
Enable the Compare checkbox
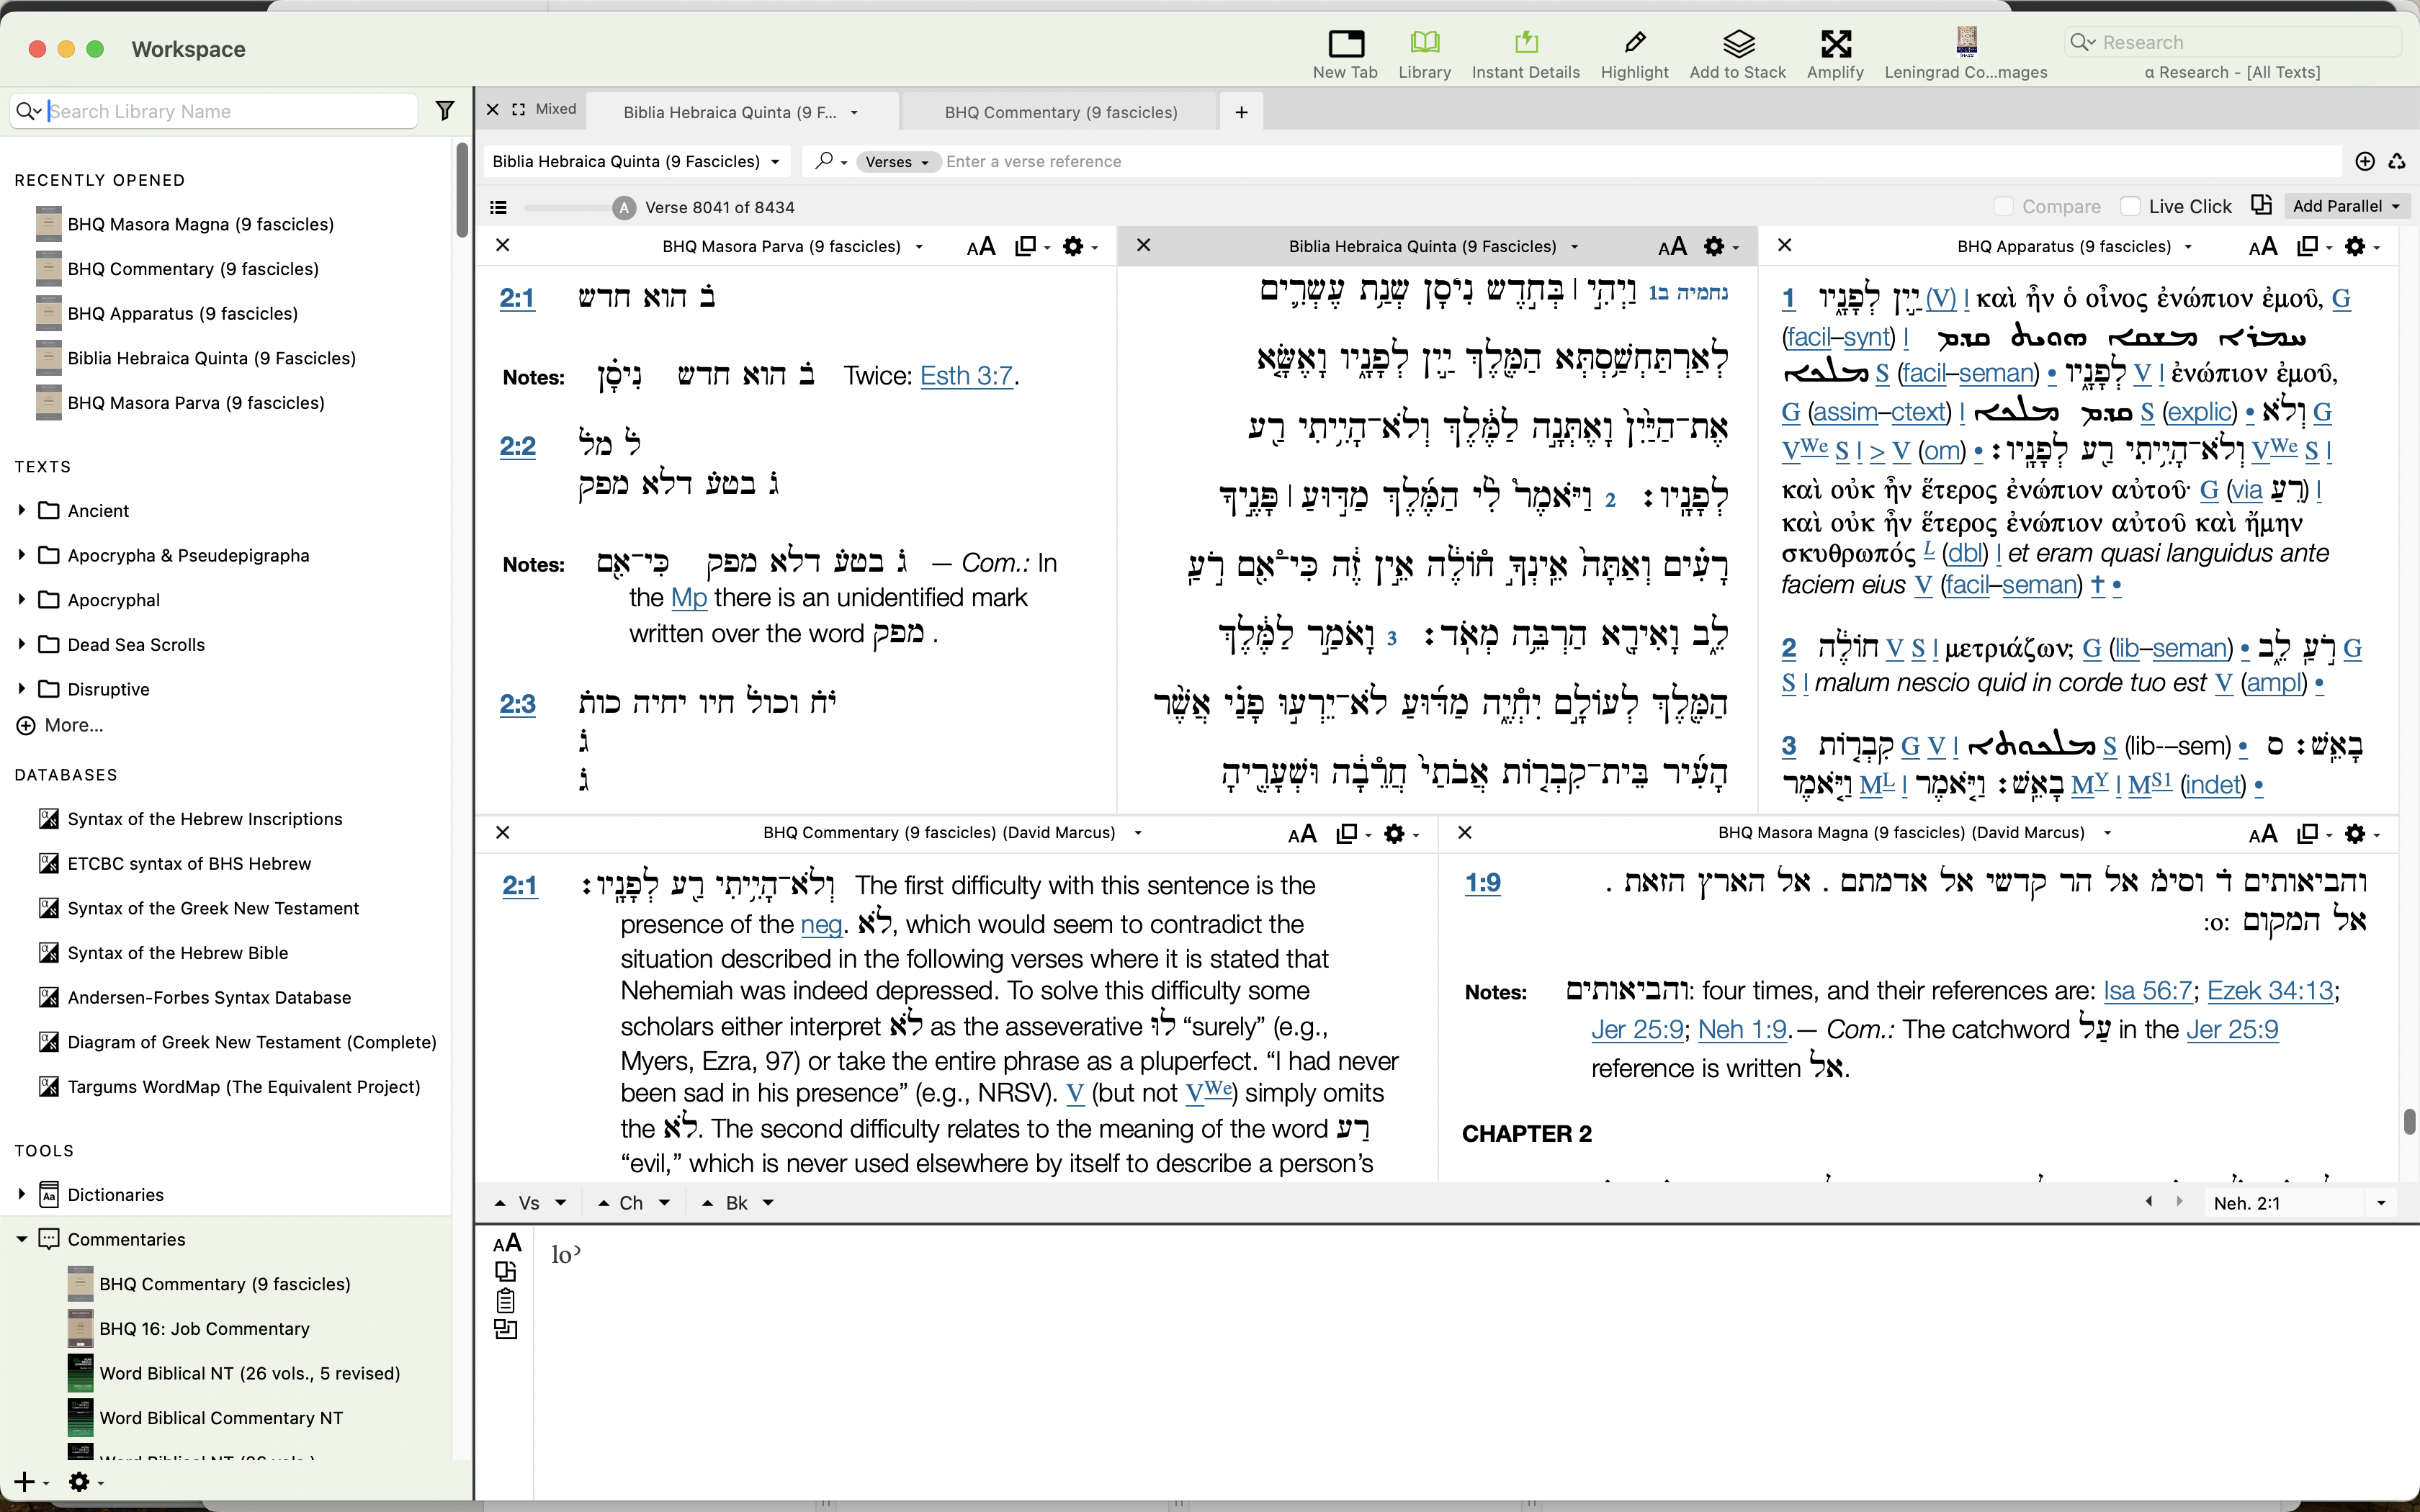coord(2003,206)
